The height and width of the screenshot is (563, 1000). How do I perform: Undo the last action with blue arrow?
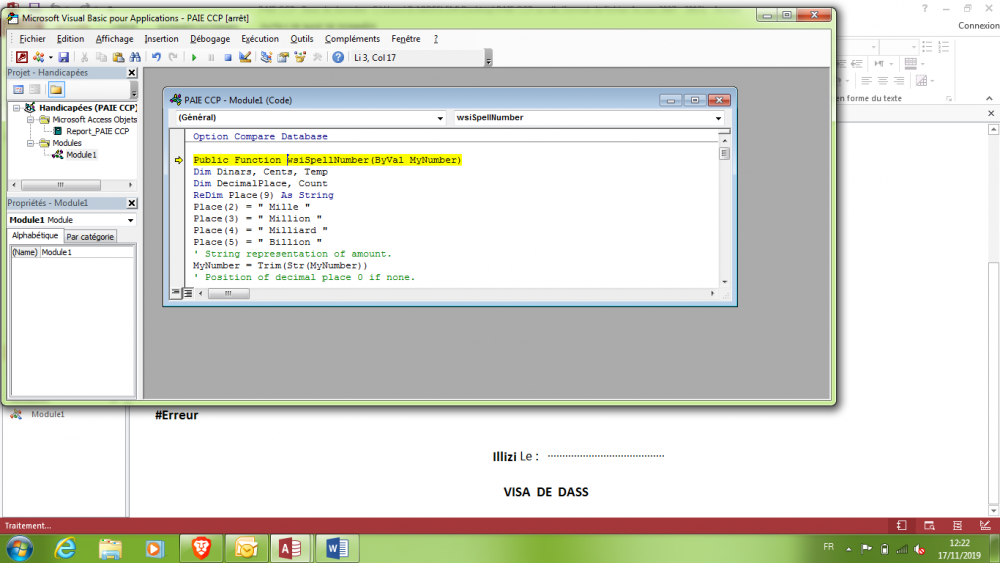click(156, 57)
